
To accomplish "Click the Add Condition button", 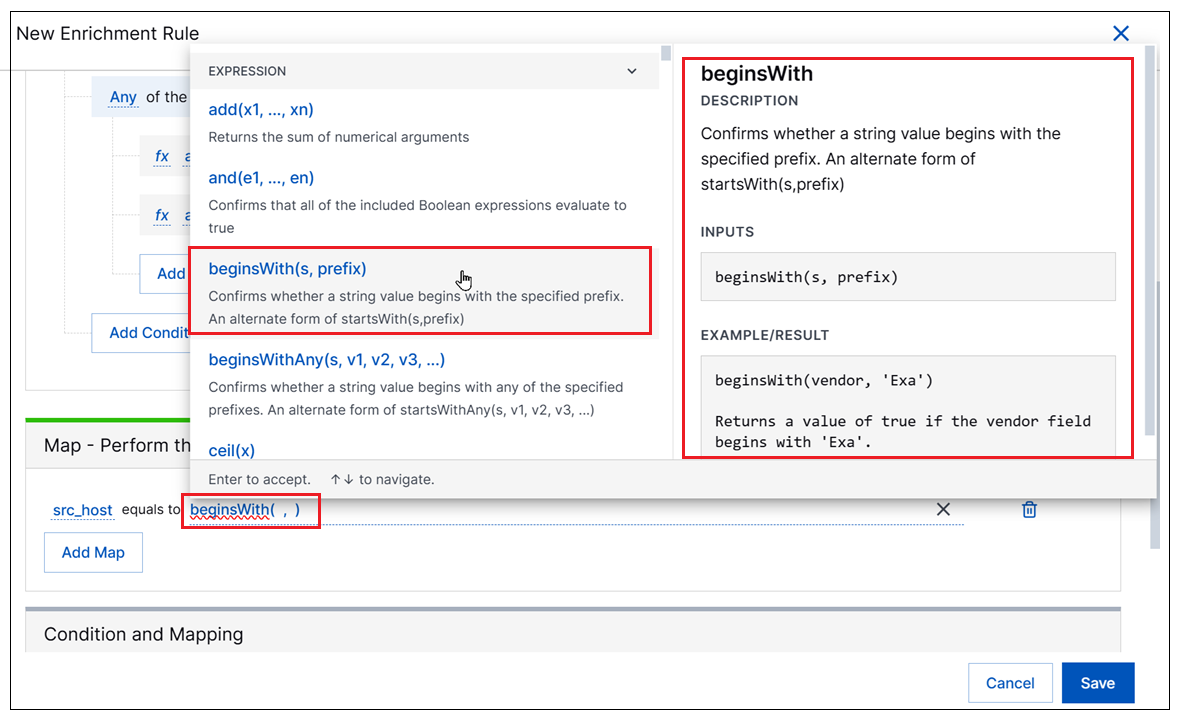I will click(141, 333).
